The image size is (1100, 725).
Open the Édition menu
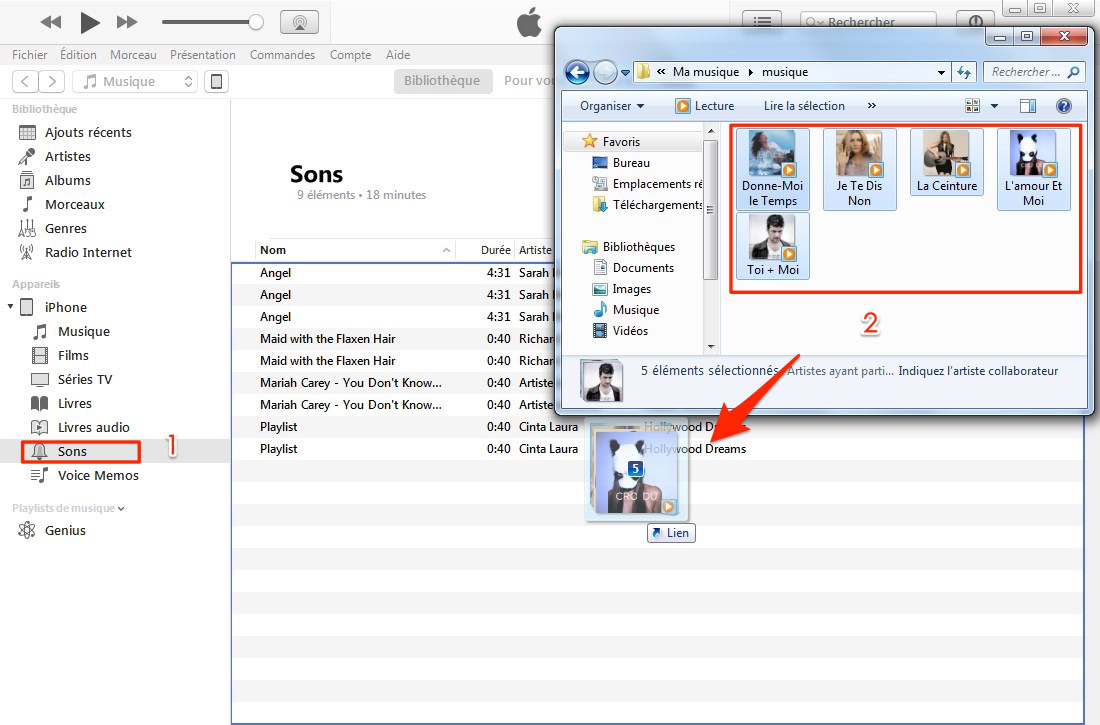pyautogui.click(x=78, y=55)
